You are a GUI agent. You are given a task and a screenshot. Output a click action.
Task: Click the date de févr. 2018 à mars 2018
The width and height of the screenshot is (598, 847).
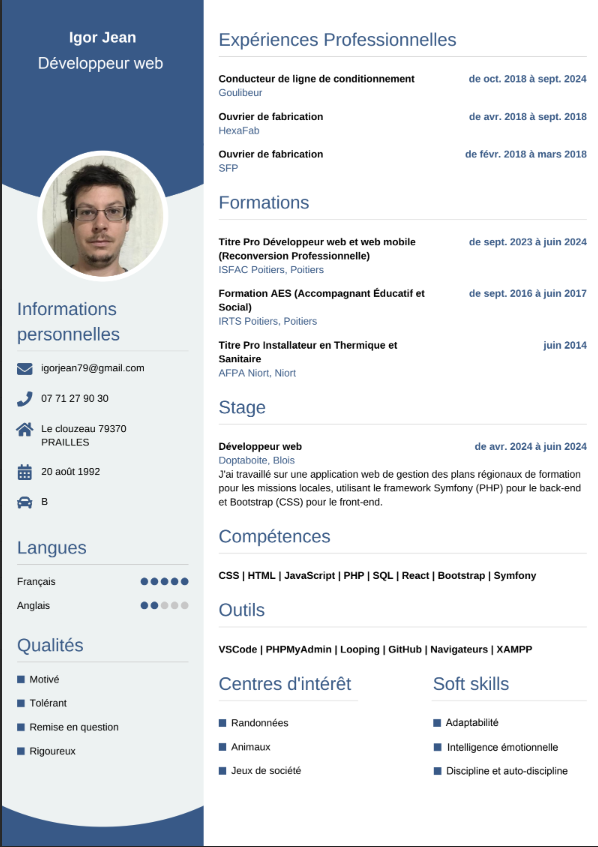(x=526, y=154)
